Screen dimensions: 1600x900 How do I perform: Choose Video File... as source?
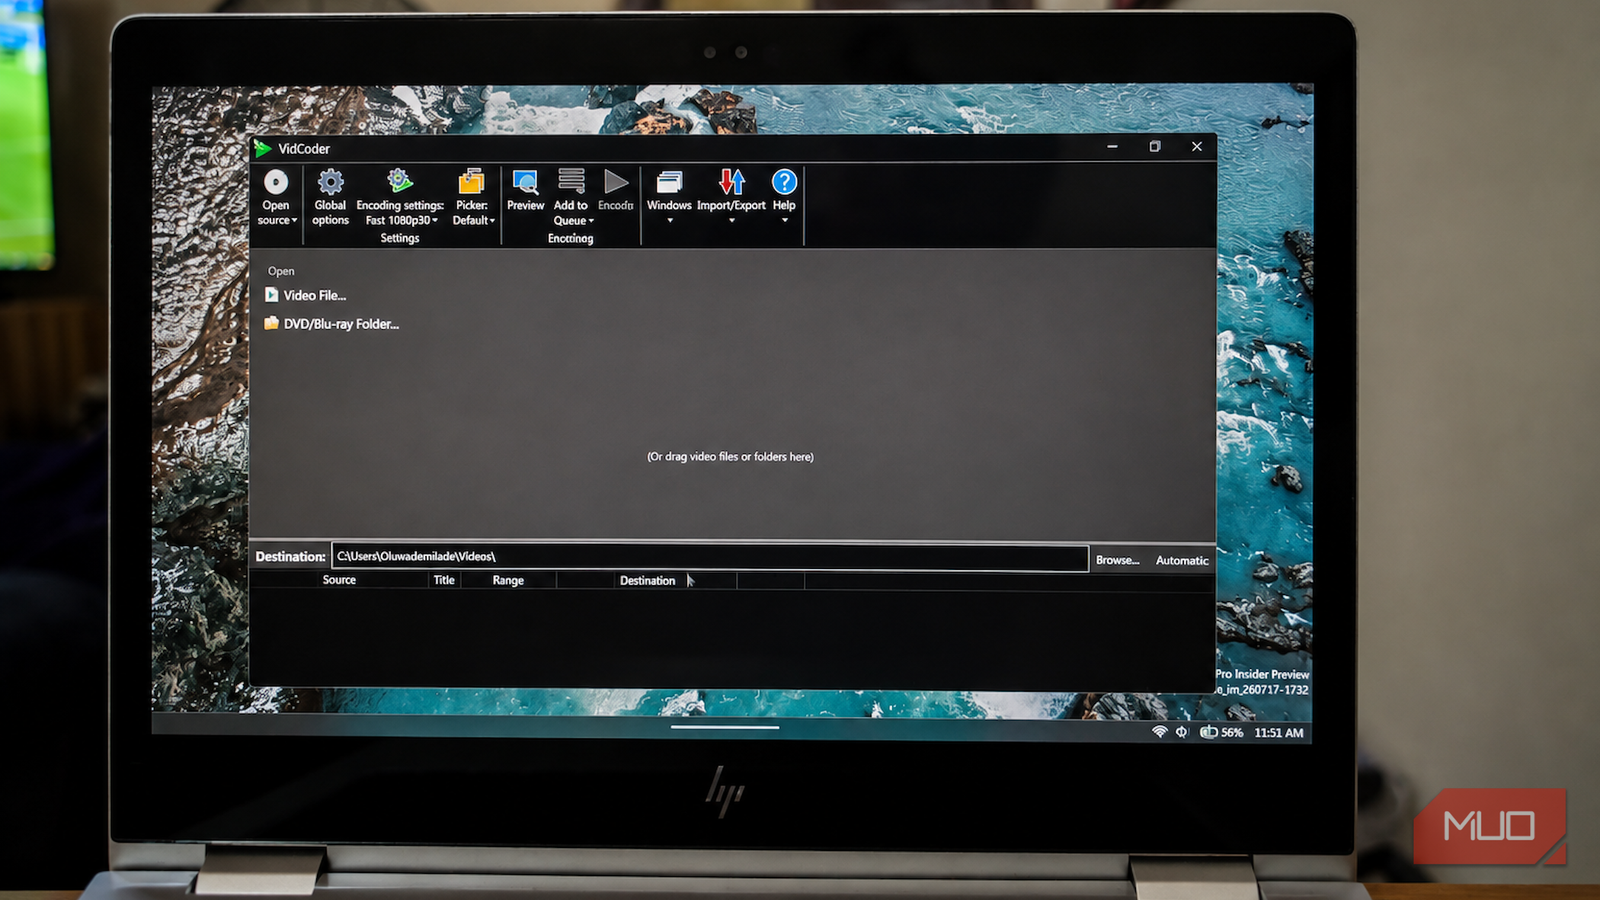pos(306,295)
